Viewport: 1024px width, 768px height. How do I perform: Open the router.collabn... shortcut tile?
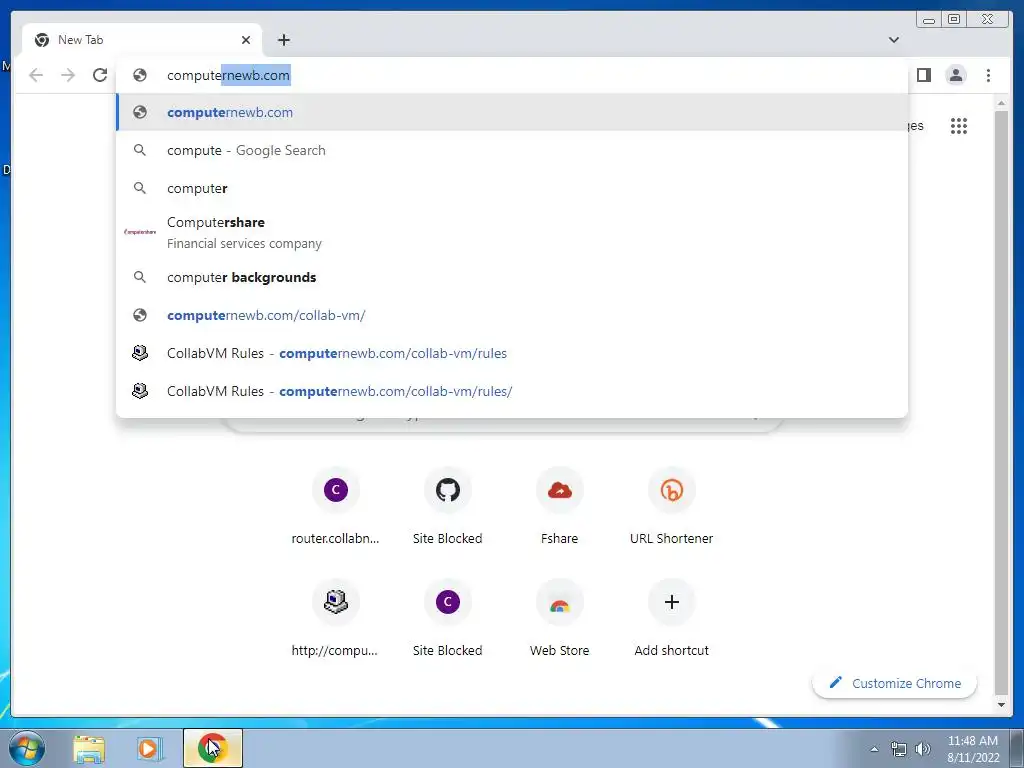point(336,505)
